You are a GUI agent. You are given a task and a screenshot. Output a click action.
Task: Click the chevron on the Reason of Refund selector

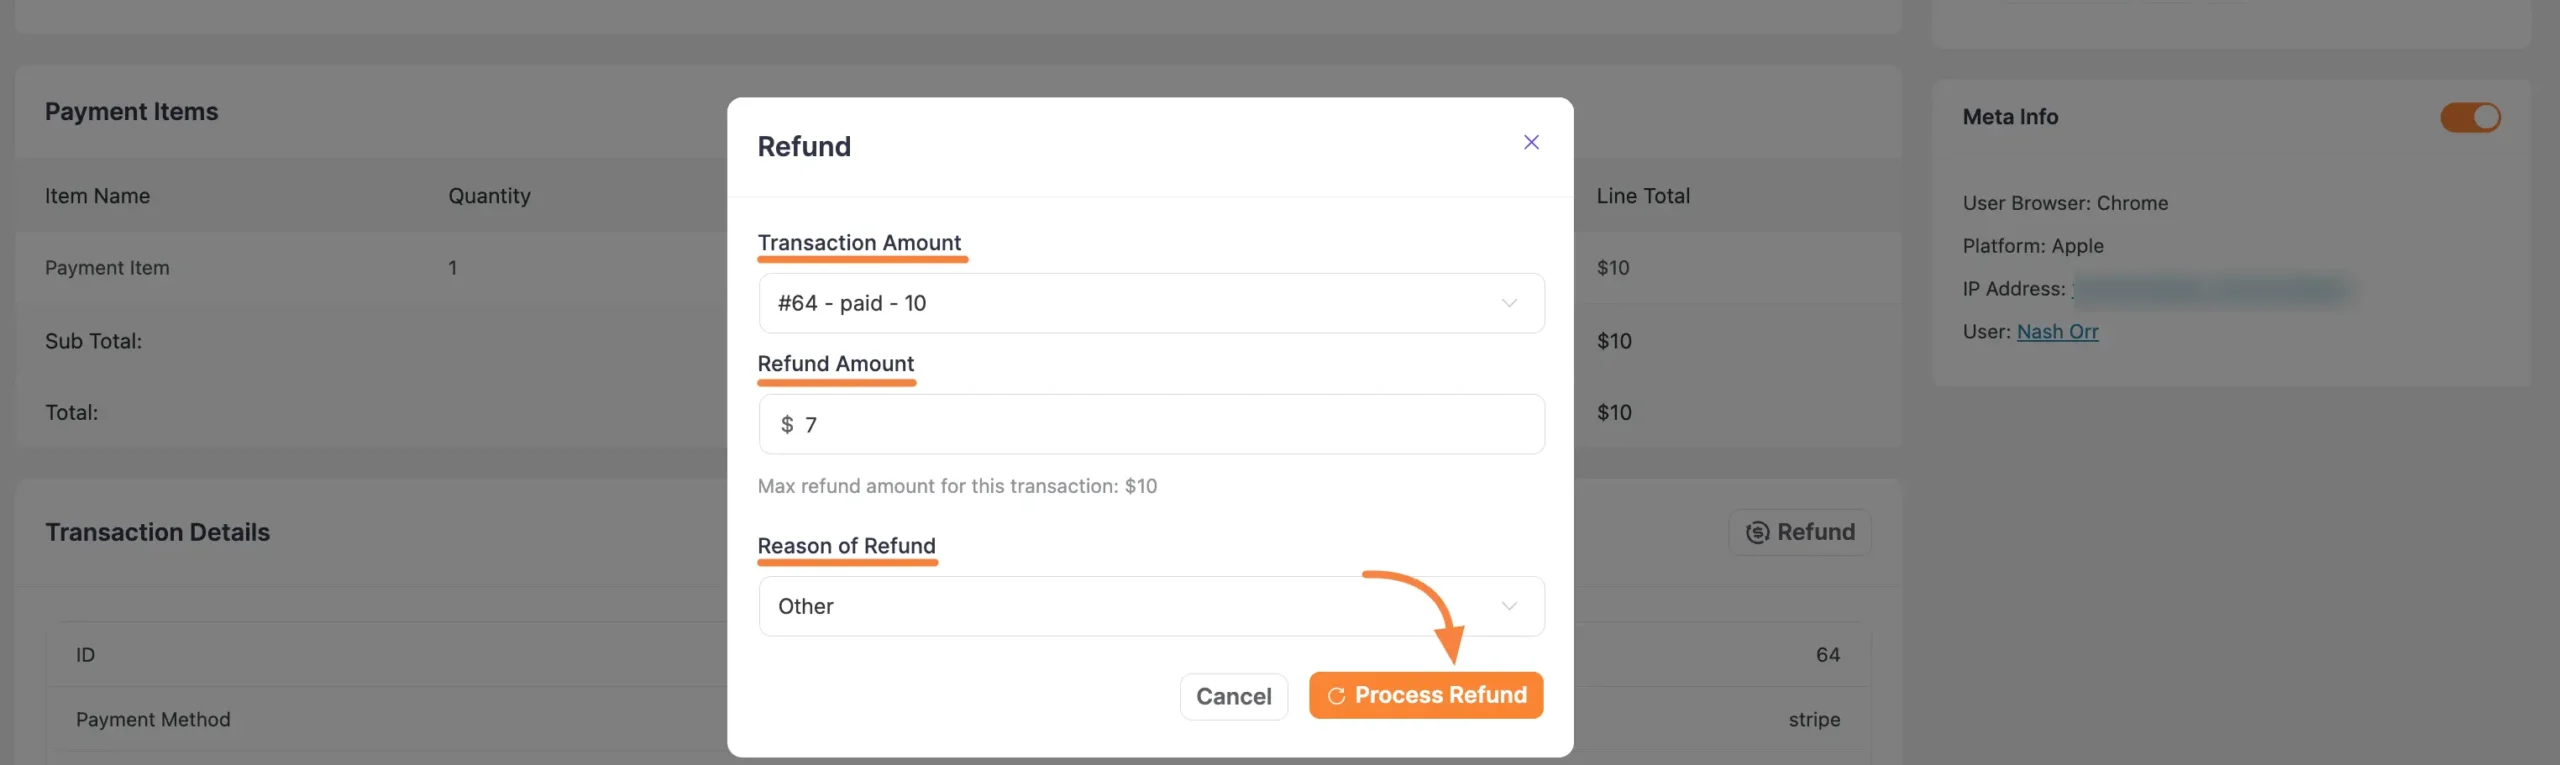[x=1509, y=606]
